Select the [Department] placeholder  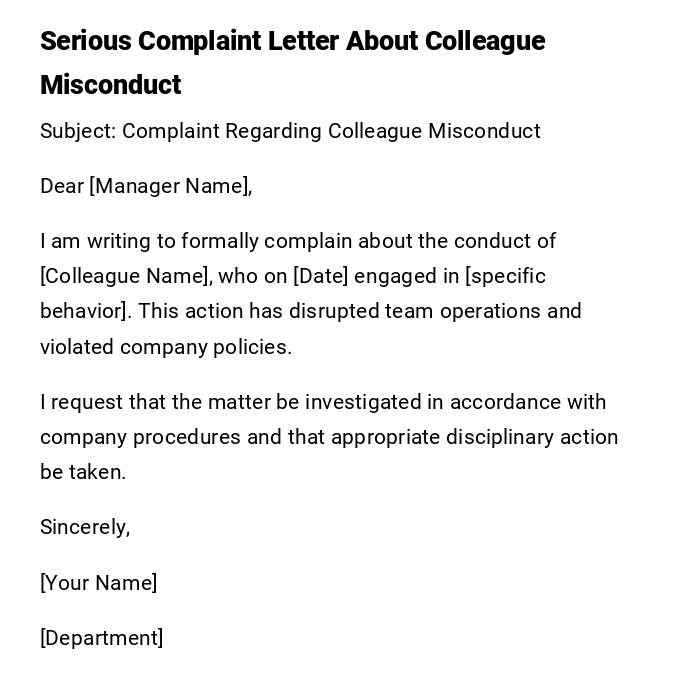click(x=101, y=638)
